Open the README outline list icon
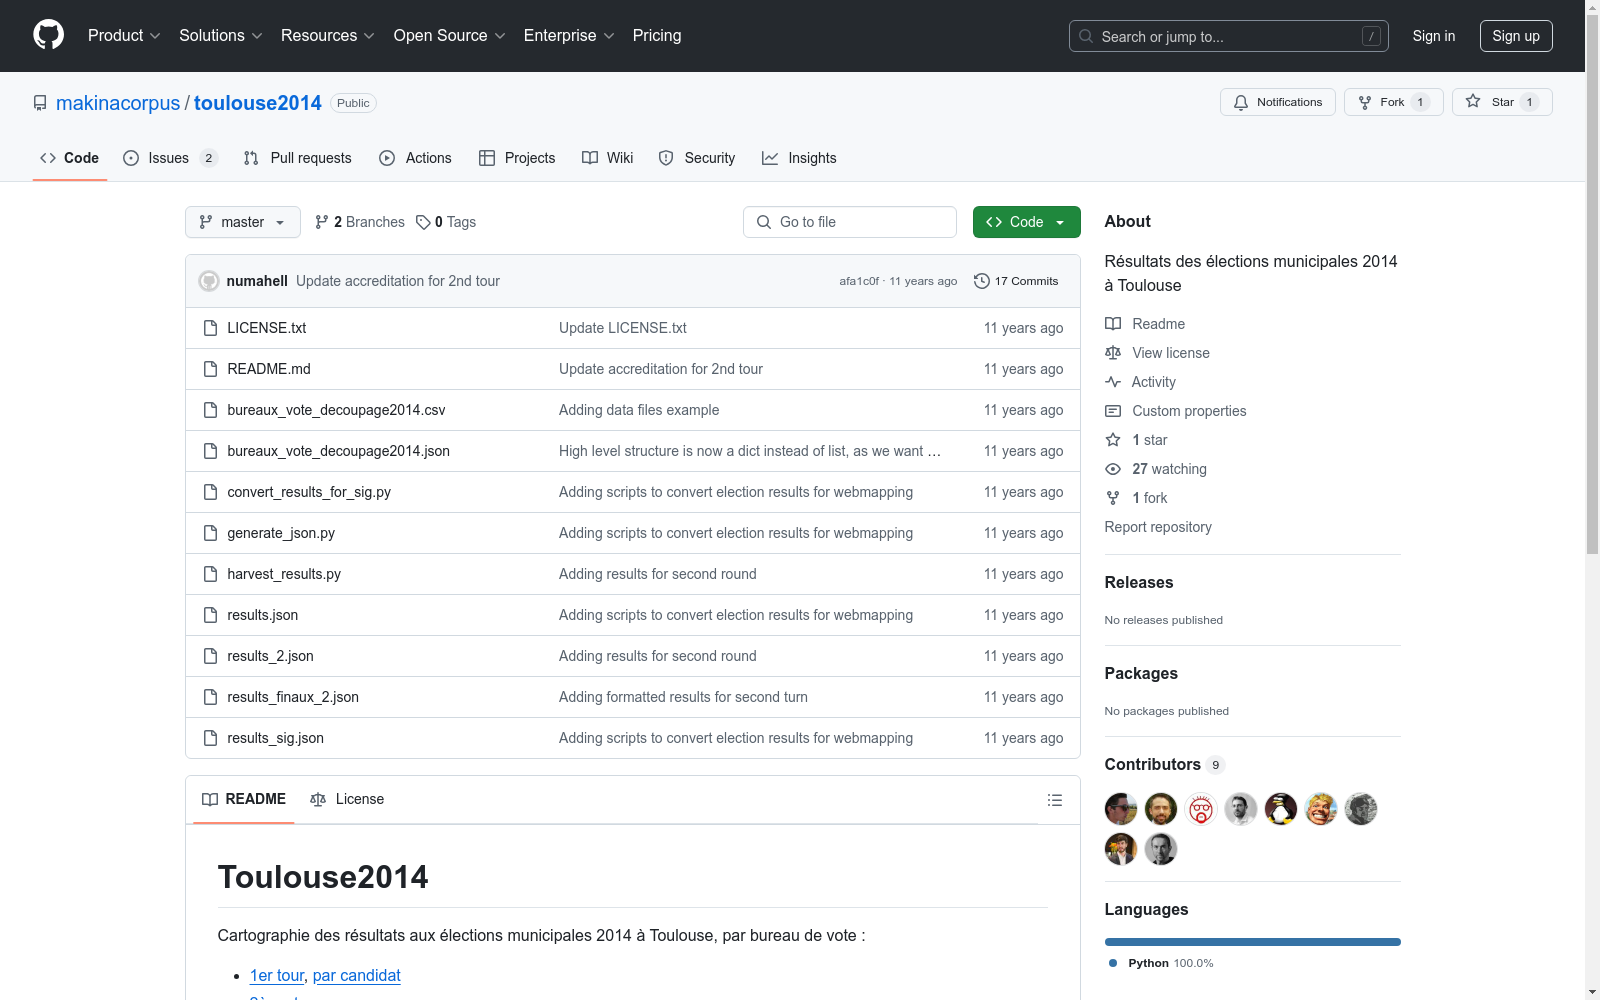The image size is (1600, 1000). 1054,800
